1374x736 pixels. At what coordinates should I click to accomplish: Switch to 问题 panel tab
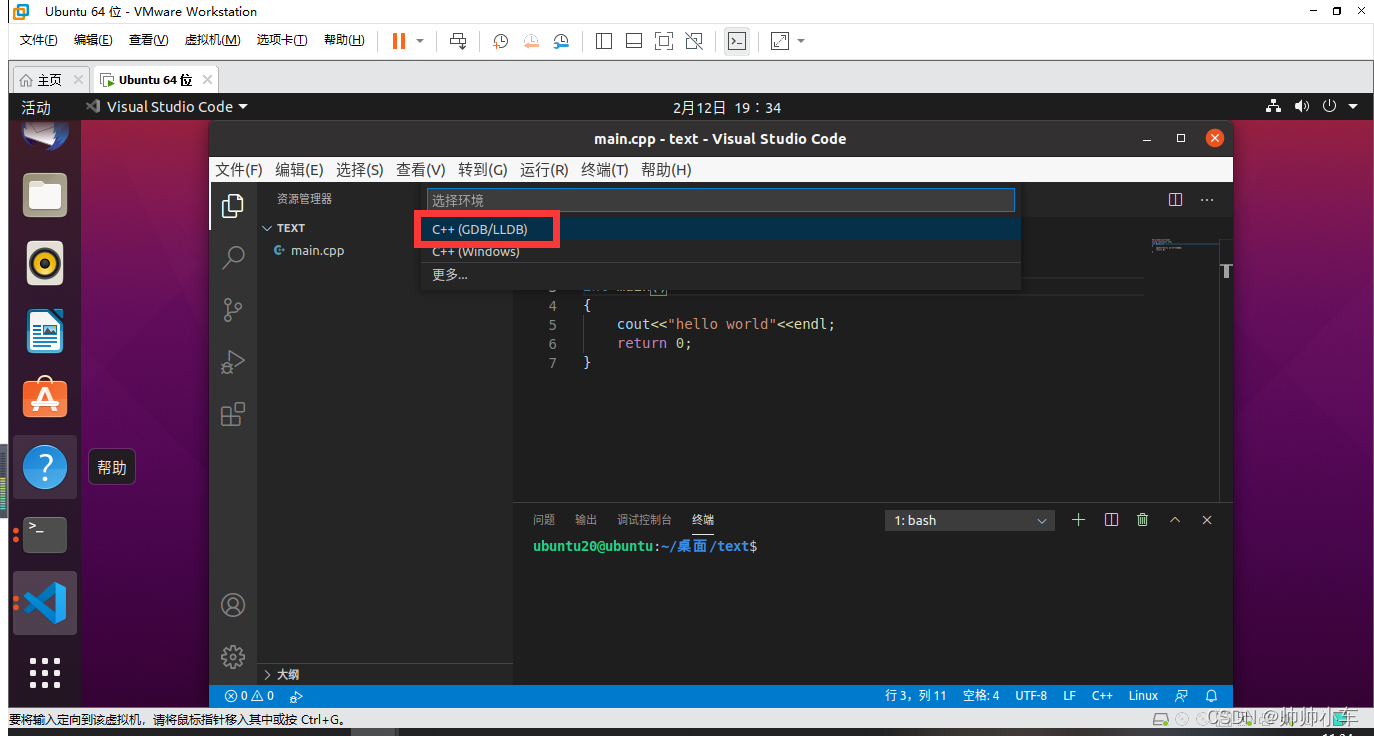coord(544,520)
